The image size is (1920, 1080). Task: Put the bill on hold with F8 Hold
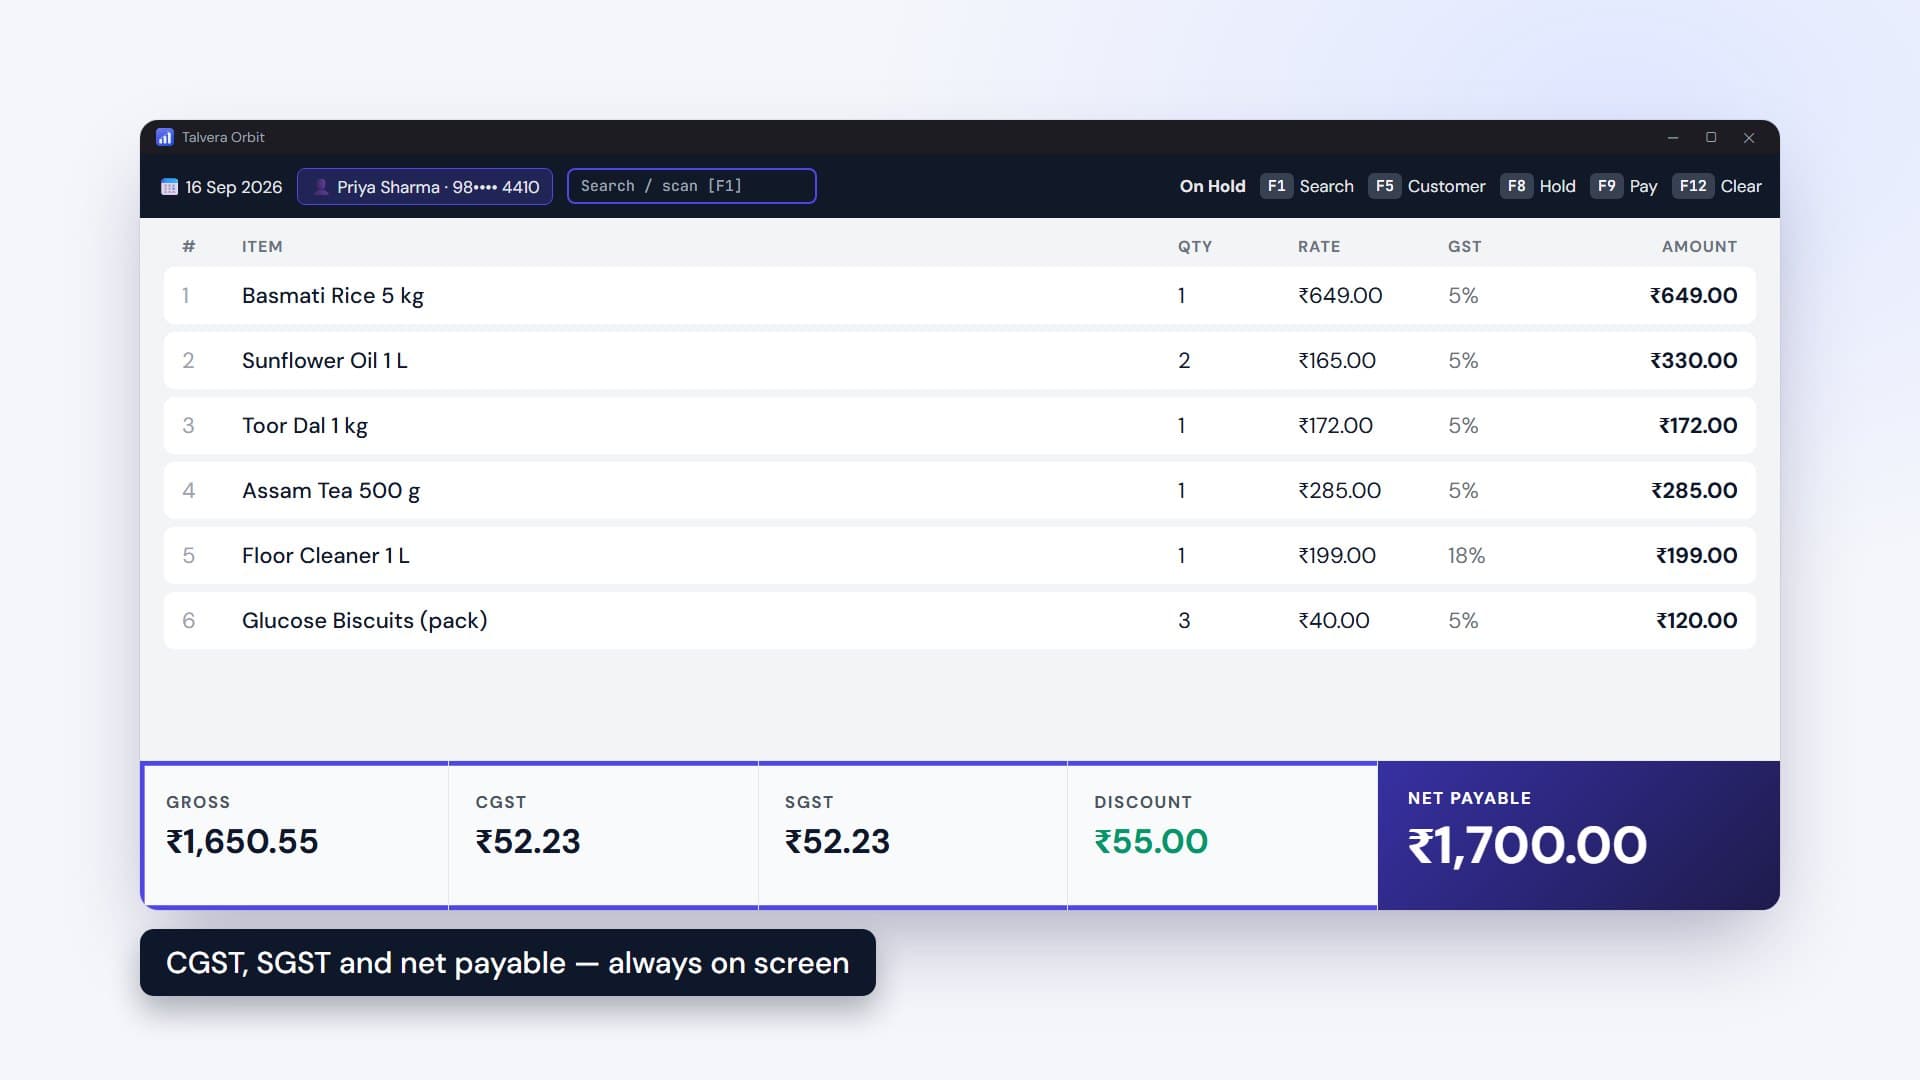(x=1538, y=186)
